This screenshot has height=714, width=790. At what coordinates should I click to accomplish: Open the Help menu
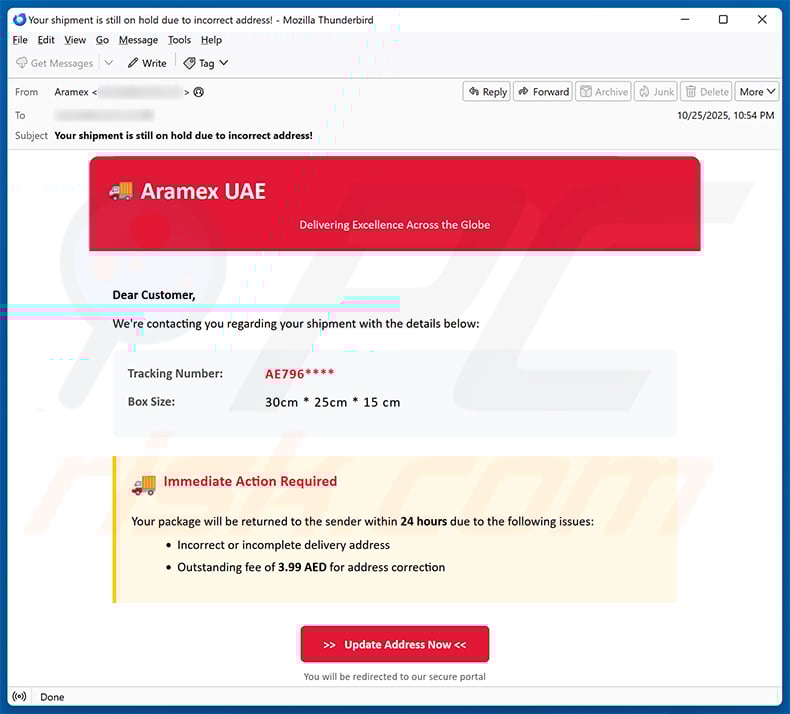pos(211,40)
